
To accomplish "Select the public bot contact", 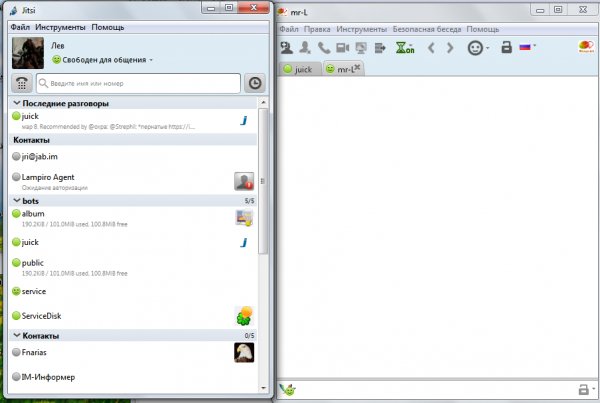I will 132,267.
